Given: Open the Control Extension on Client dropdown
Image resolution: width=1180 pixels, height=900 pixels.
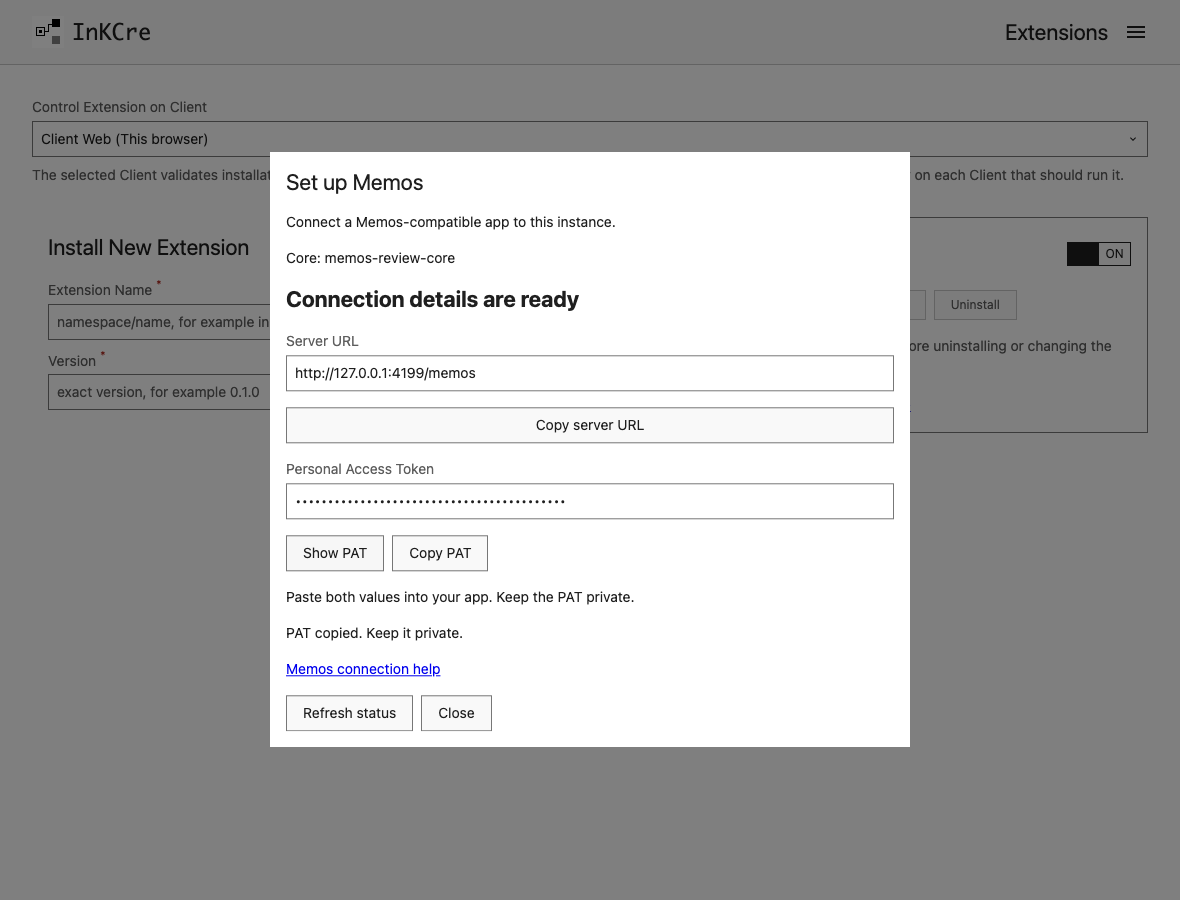Looking at the screenshot, I should tap(589, 139).
